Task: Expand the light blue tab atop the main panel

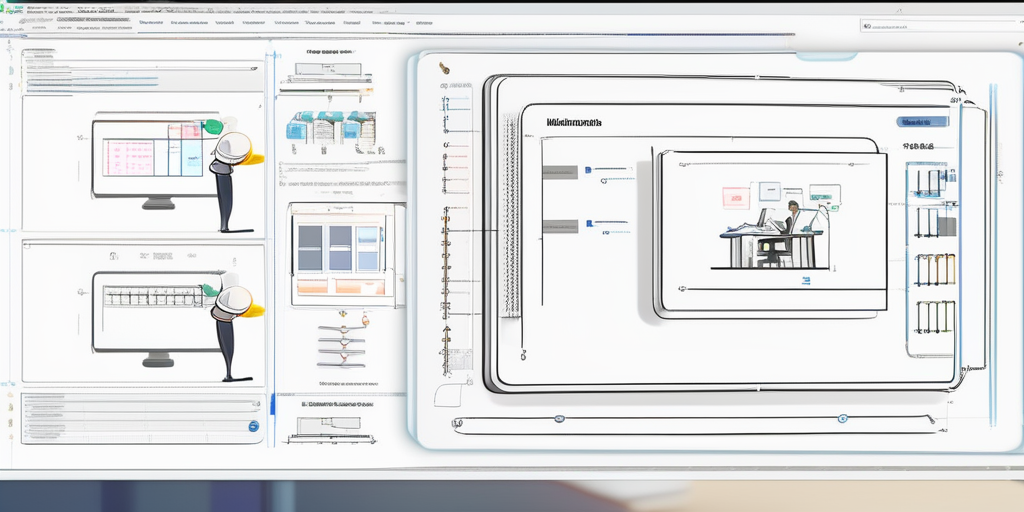Action: point(825,56)
